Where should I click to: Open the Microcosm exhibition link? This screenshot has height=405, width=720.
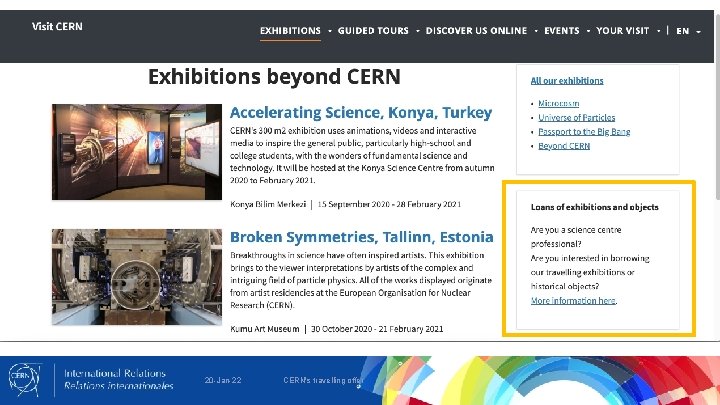558,103
